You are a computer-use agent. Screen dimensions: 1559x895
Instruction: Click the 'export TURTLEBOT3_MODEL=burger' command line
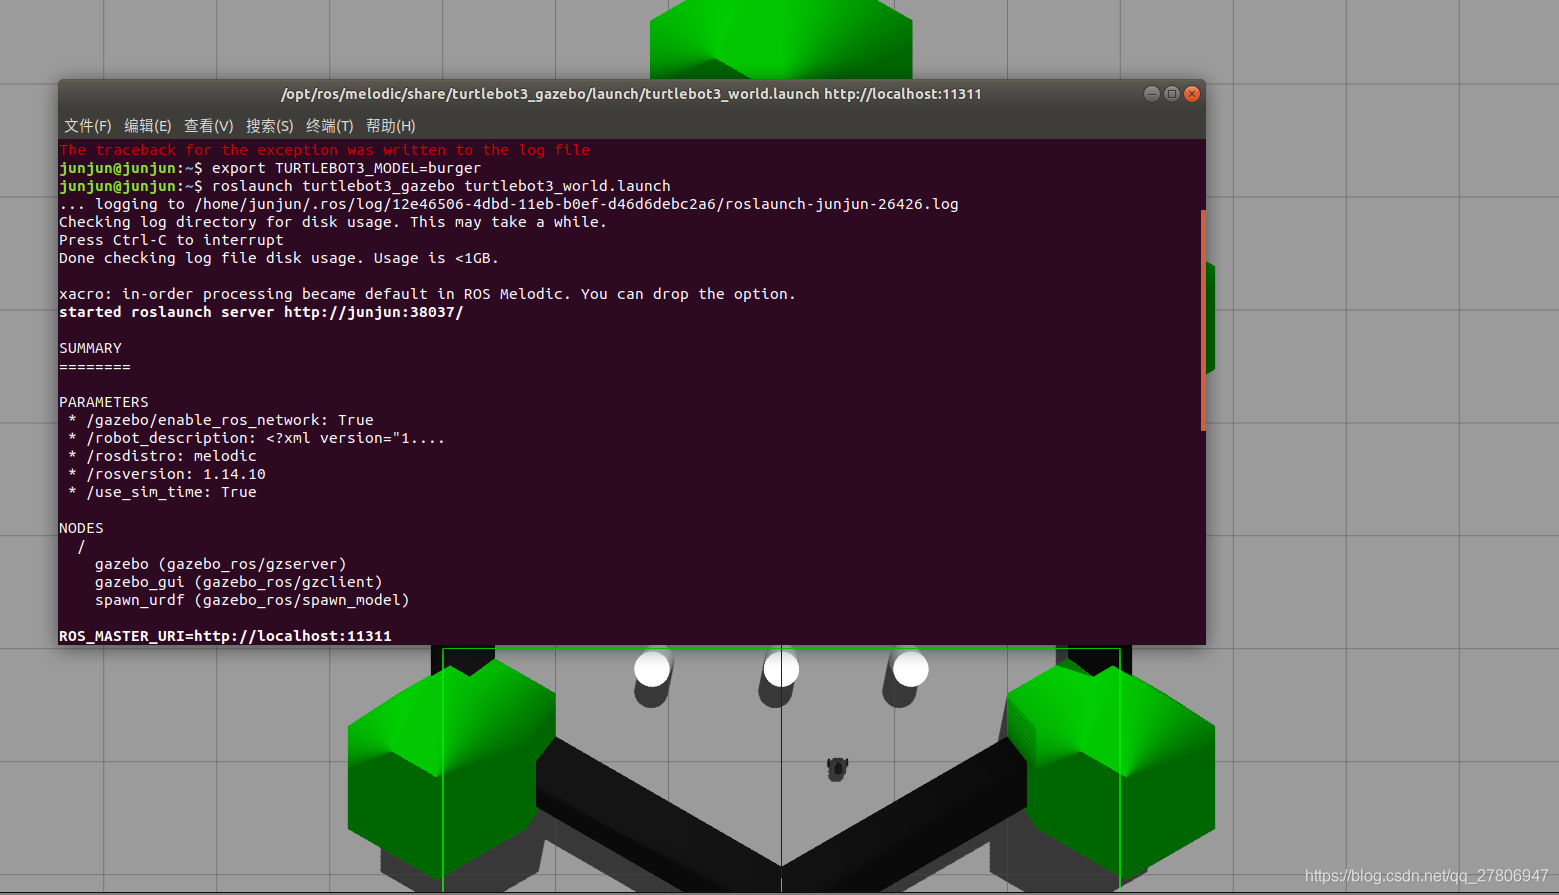pyautogui.click(x=346, y=168)
